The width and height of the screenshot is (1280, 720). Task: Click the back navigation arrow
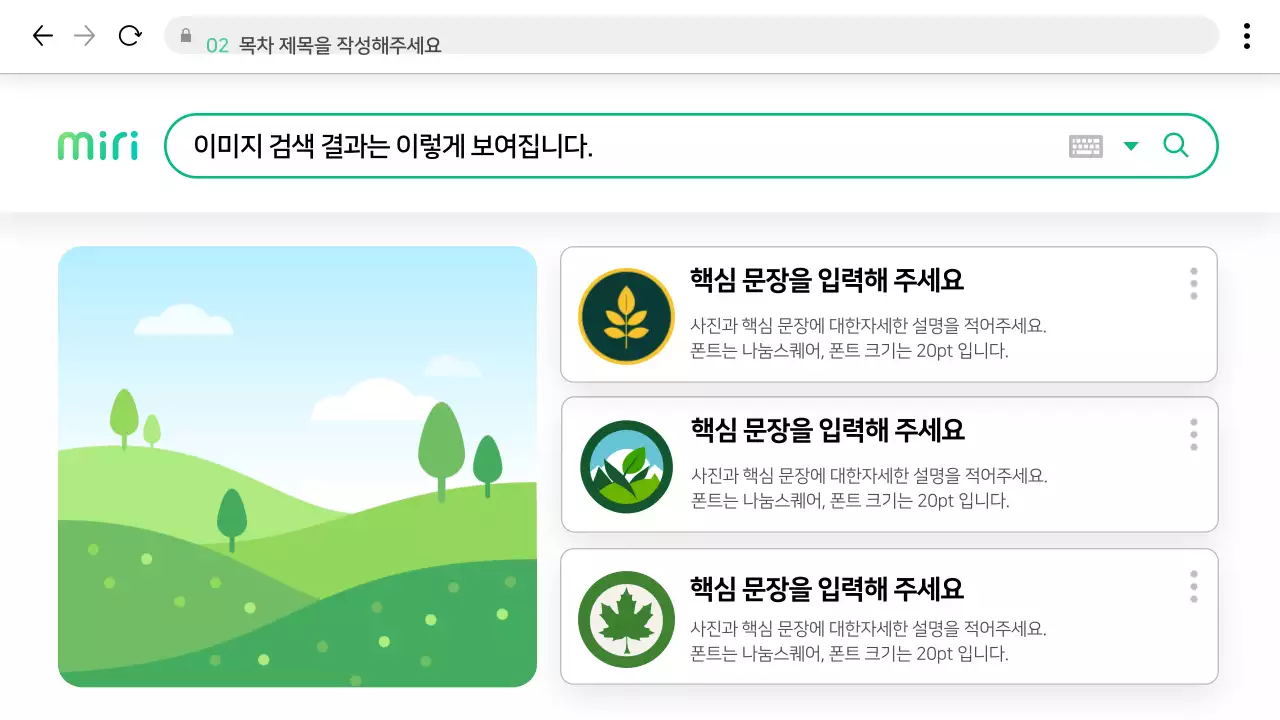[42, 35]
